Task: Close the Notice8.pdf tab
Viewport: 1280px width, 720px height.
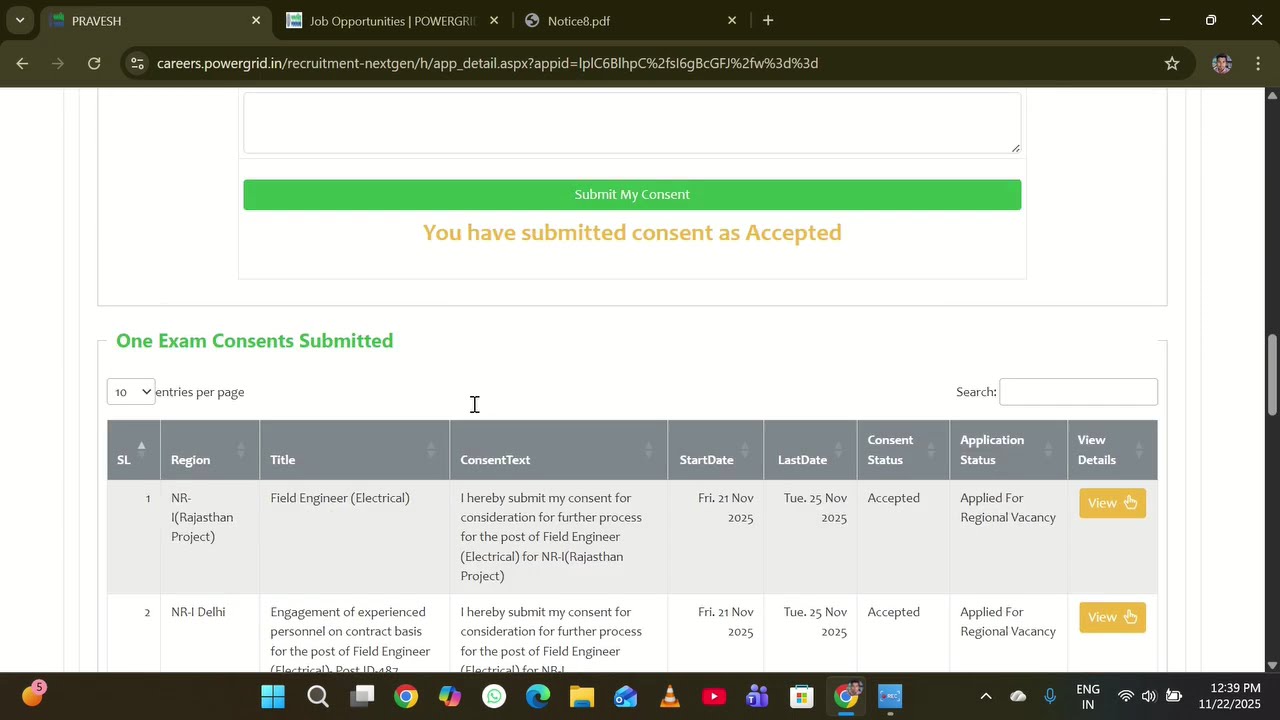Action: 732,20
